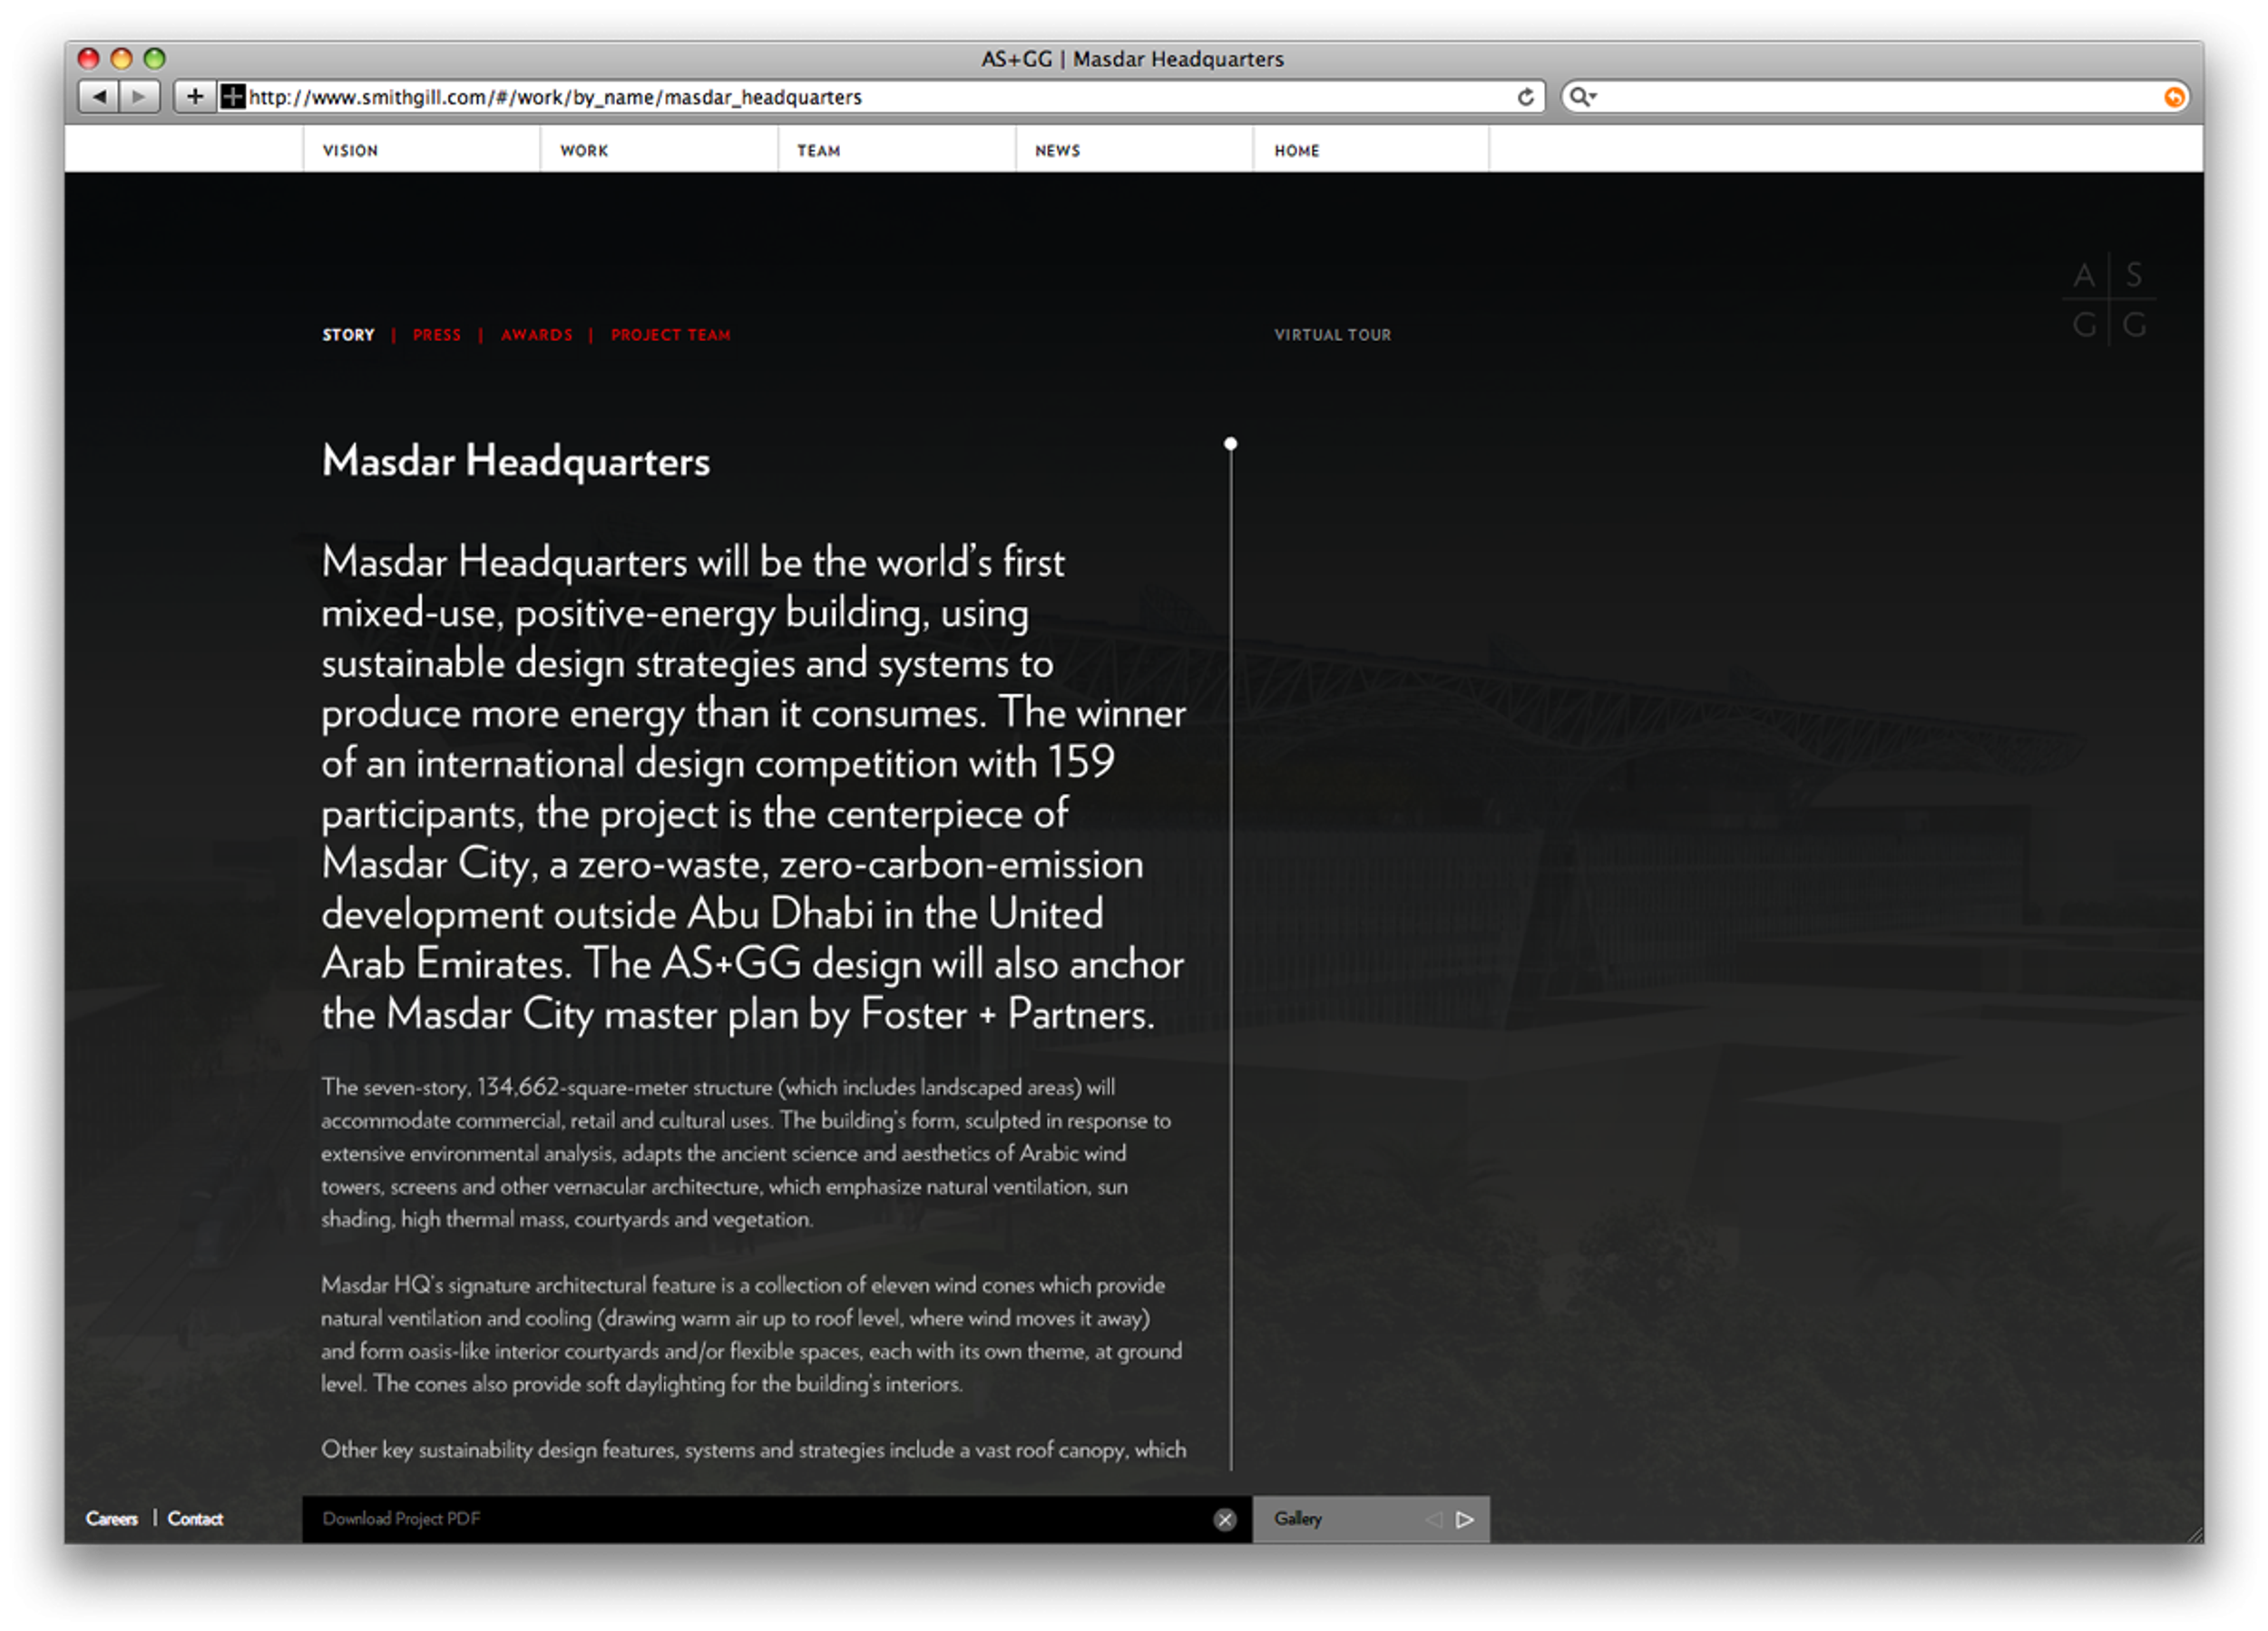Launch the VIRTUAL TOUR link

click(1332, 335)
